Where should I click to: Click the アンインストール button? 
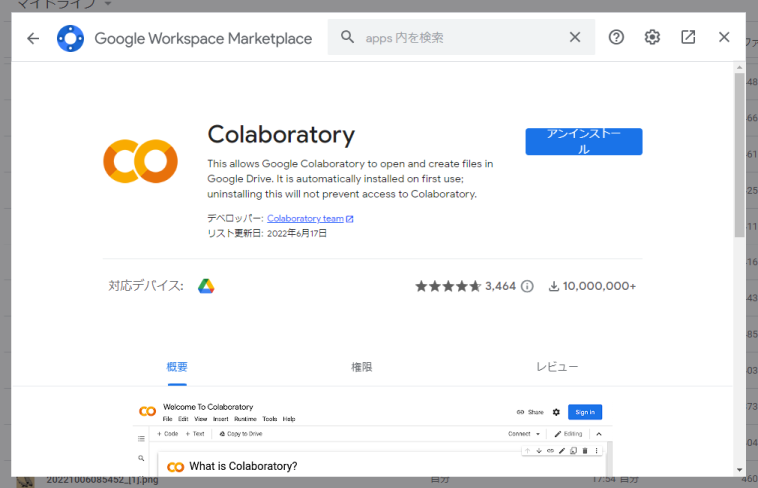(584, 141)
